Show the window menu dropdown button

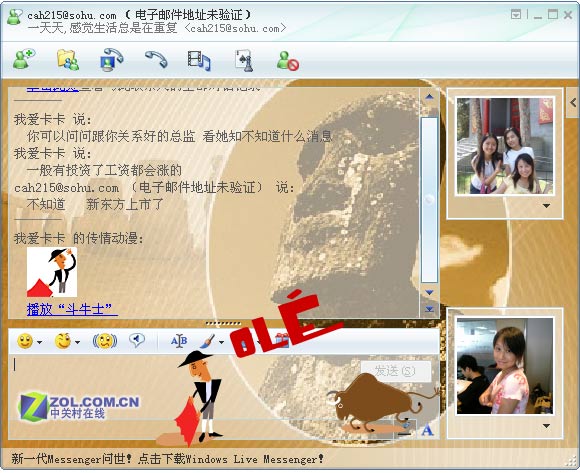tap(516, 14)
